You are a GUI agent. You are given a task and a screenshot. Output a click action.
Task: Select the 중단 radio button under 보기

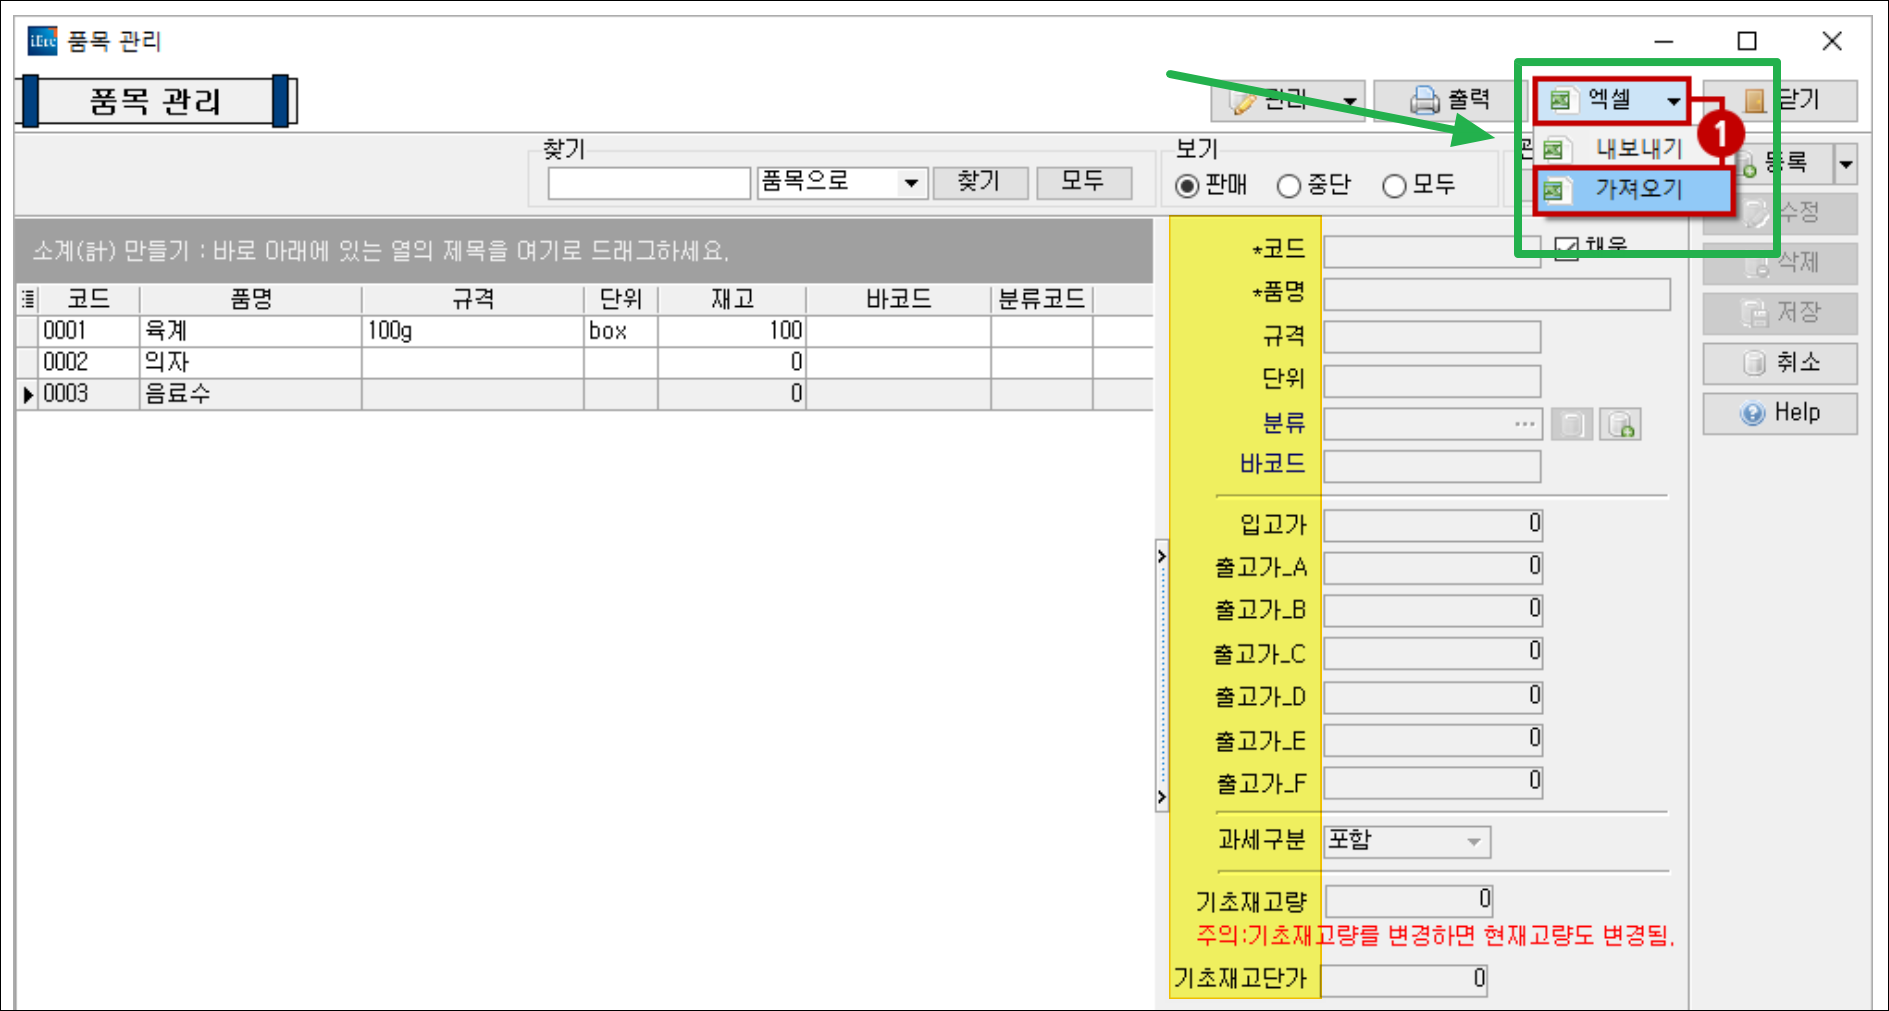[1288, 185]
